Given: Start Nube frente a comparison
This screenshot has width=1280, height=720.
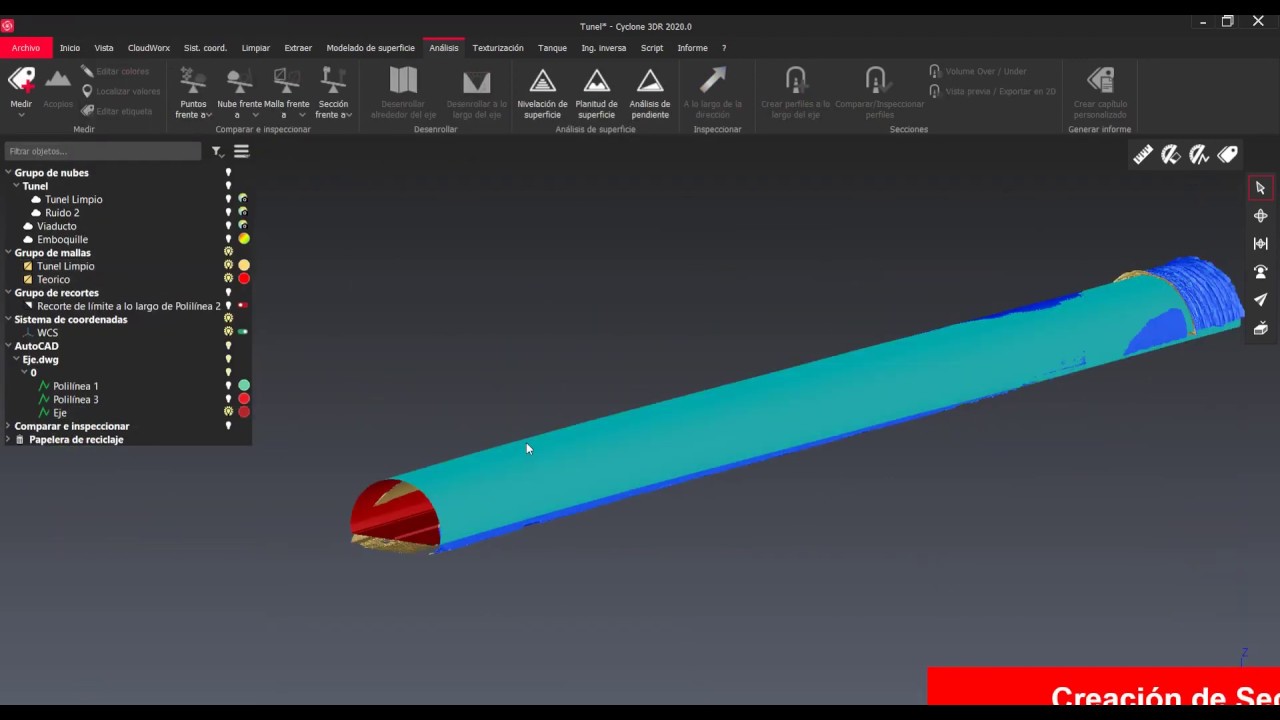Looking at the screenshot, I should [x=239, y=92].
